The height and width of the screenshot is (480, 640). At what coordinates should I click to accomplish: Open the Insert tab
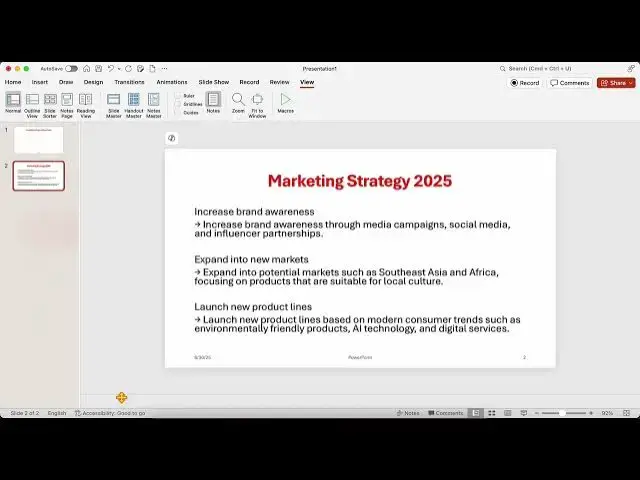pyautogui.click(x=40, y=82)
